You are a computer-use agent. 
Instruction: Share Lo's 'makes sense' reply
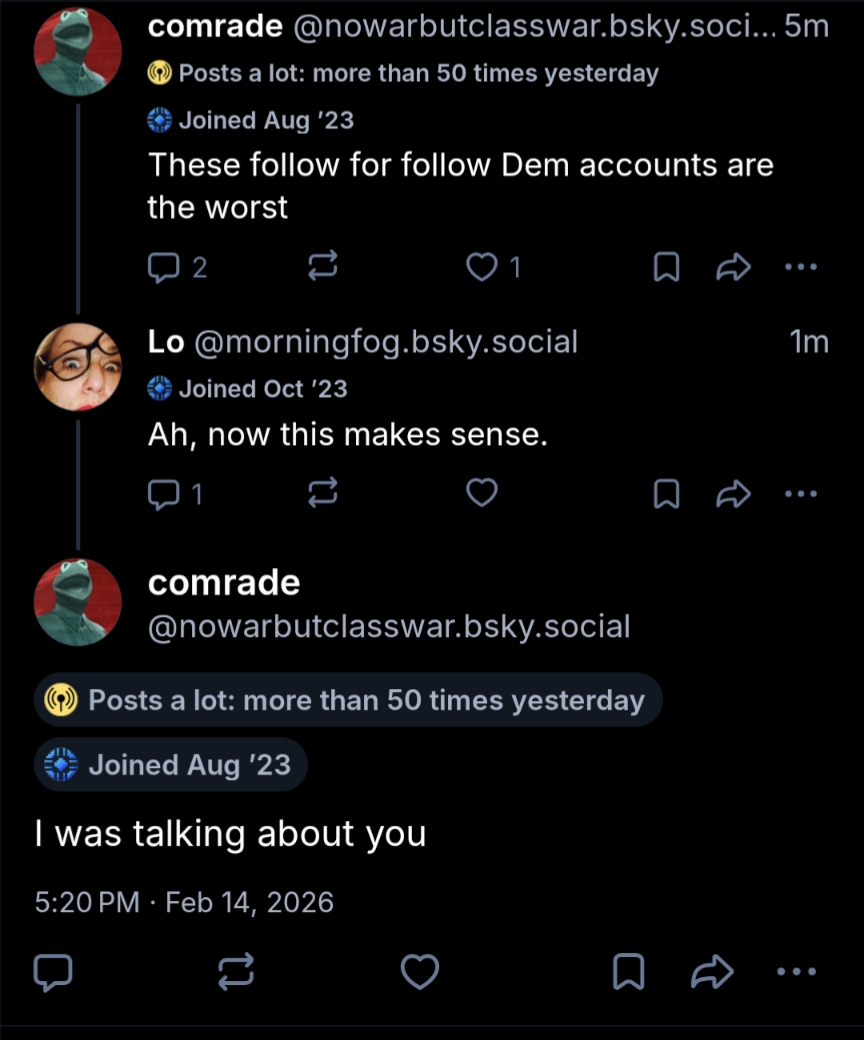click(x=734, y=493)
